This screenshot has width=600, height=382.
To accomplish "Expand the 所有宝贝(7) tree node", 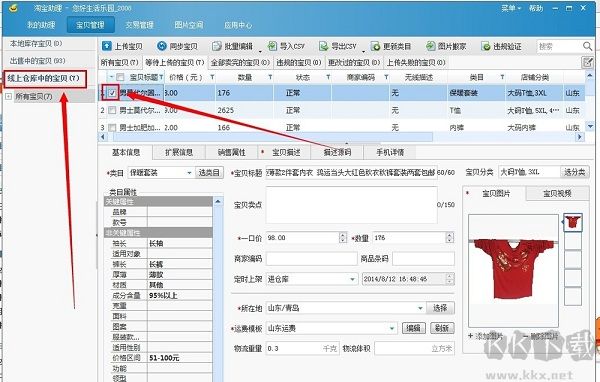I will click(8, 96).
